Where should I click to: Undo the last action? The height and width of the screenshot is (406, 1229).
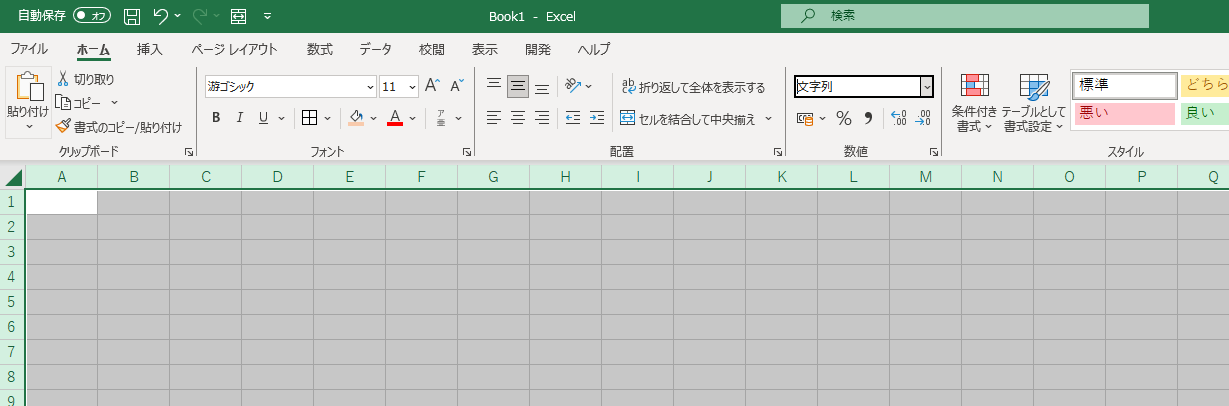click(161, 16)
